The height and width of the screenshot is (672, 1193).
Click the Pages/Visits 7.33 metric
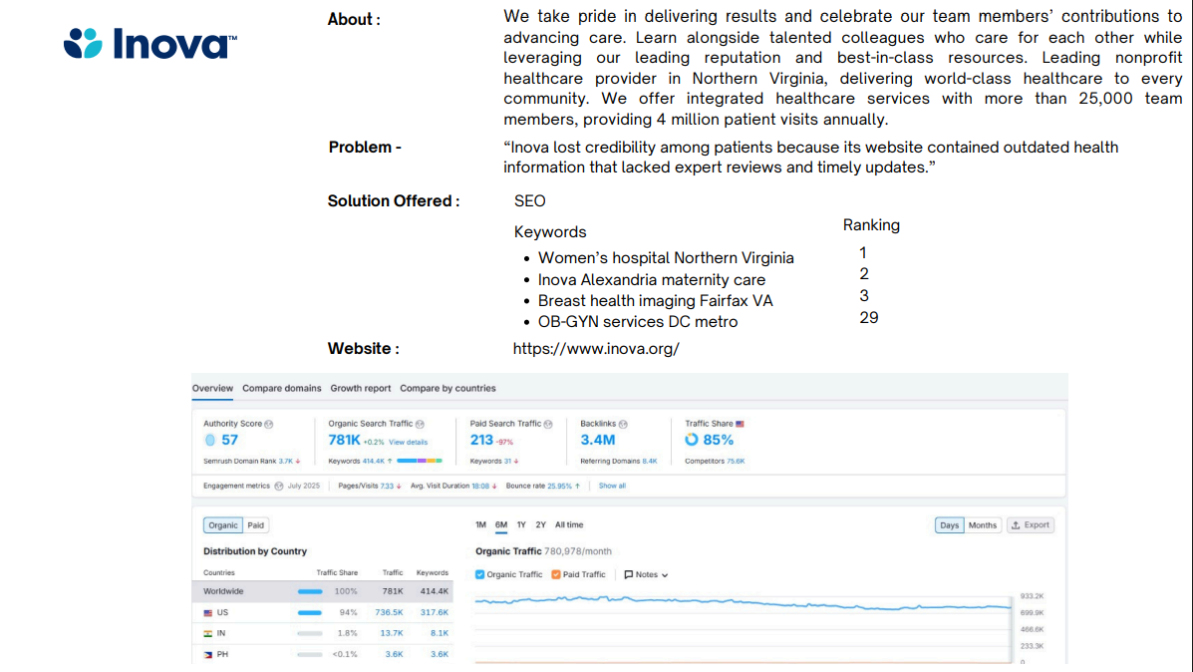click(x=370, y=486)
